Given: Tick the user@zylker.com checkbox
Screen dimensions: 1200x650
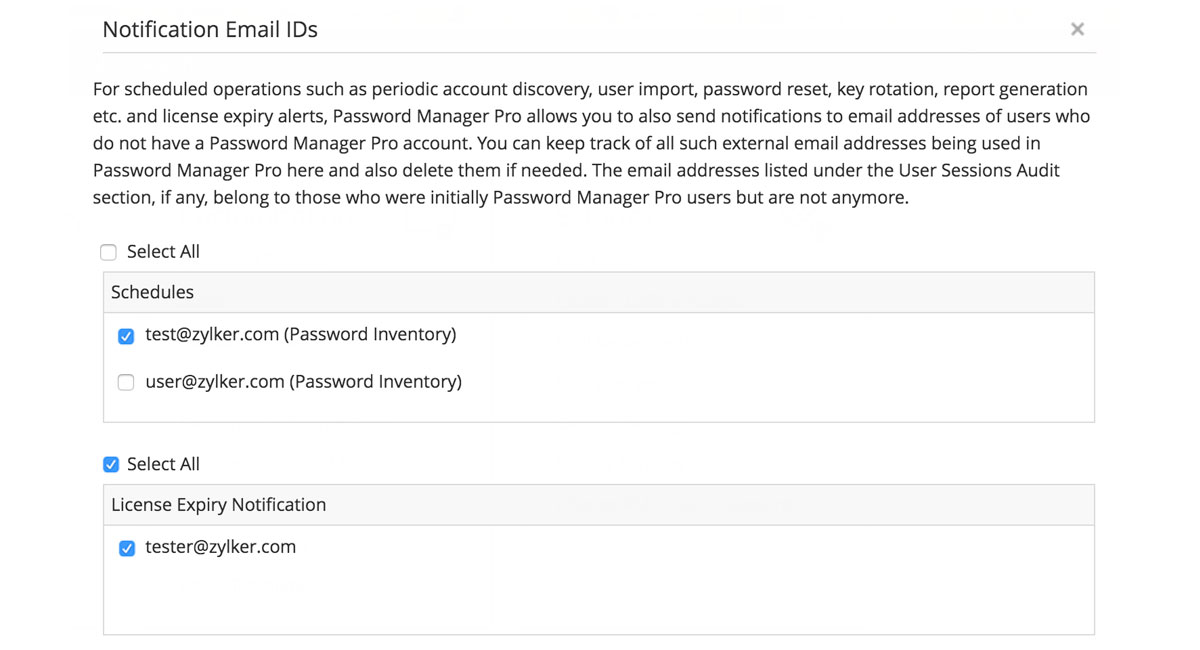Looking at the screenshot, I should pyautogui.click(x=126, y=382).
